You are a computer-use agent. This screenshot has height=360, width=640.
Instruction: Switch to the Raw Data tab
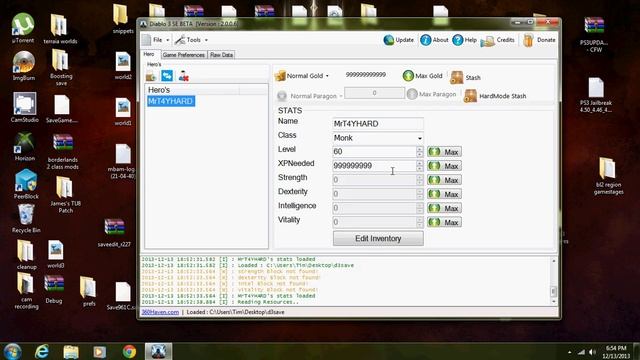coord(222,55)
